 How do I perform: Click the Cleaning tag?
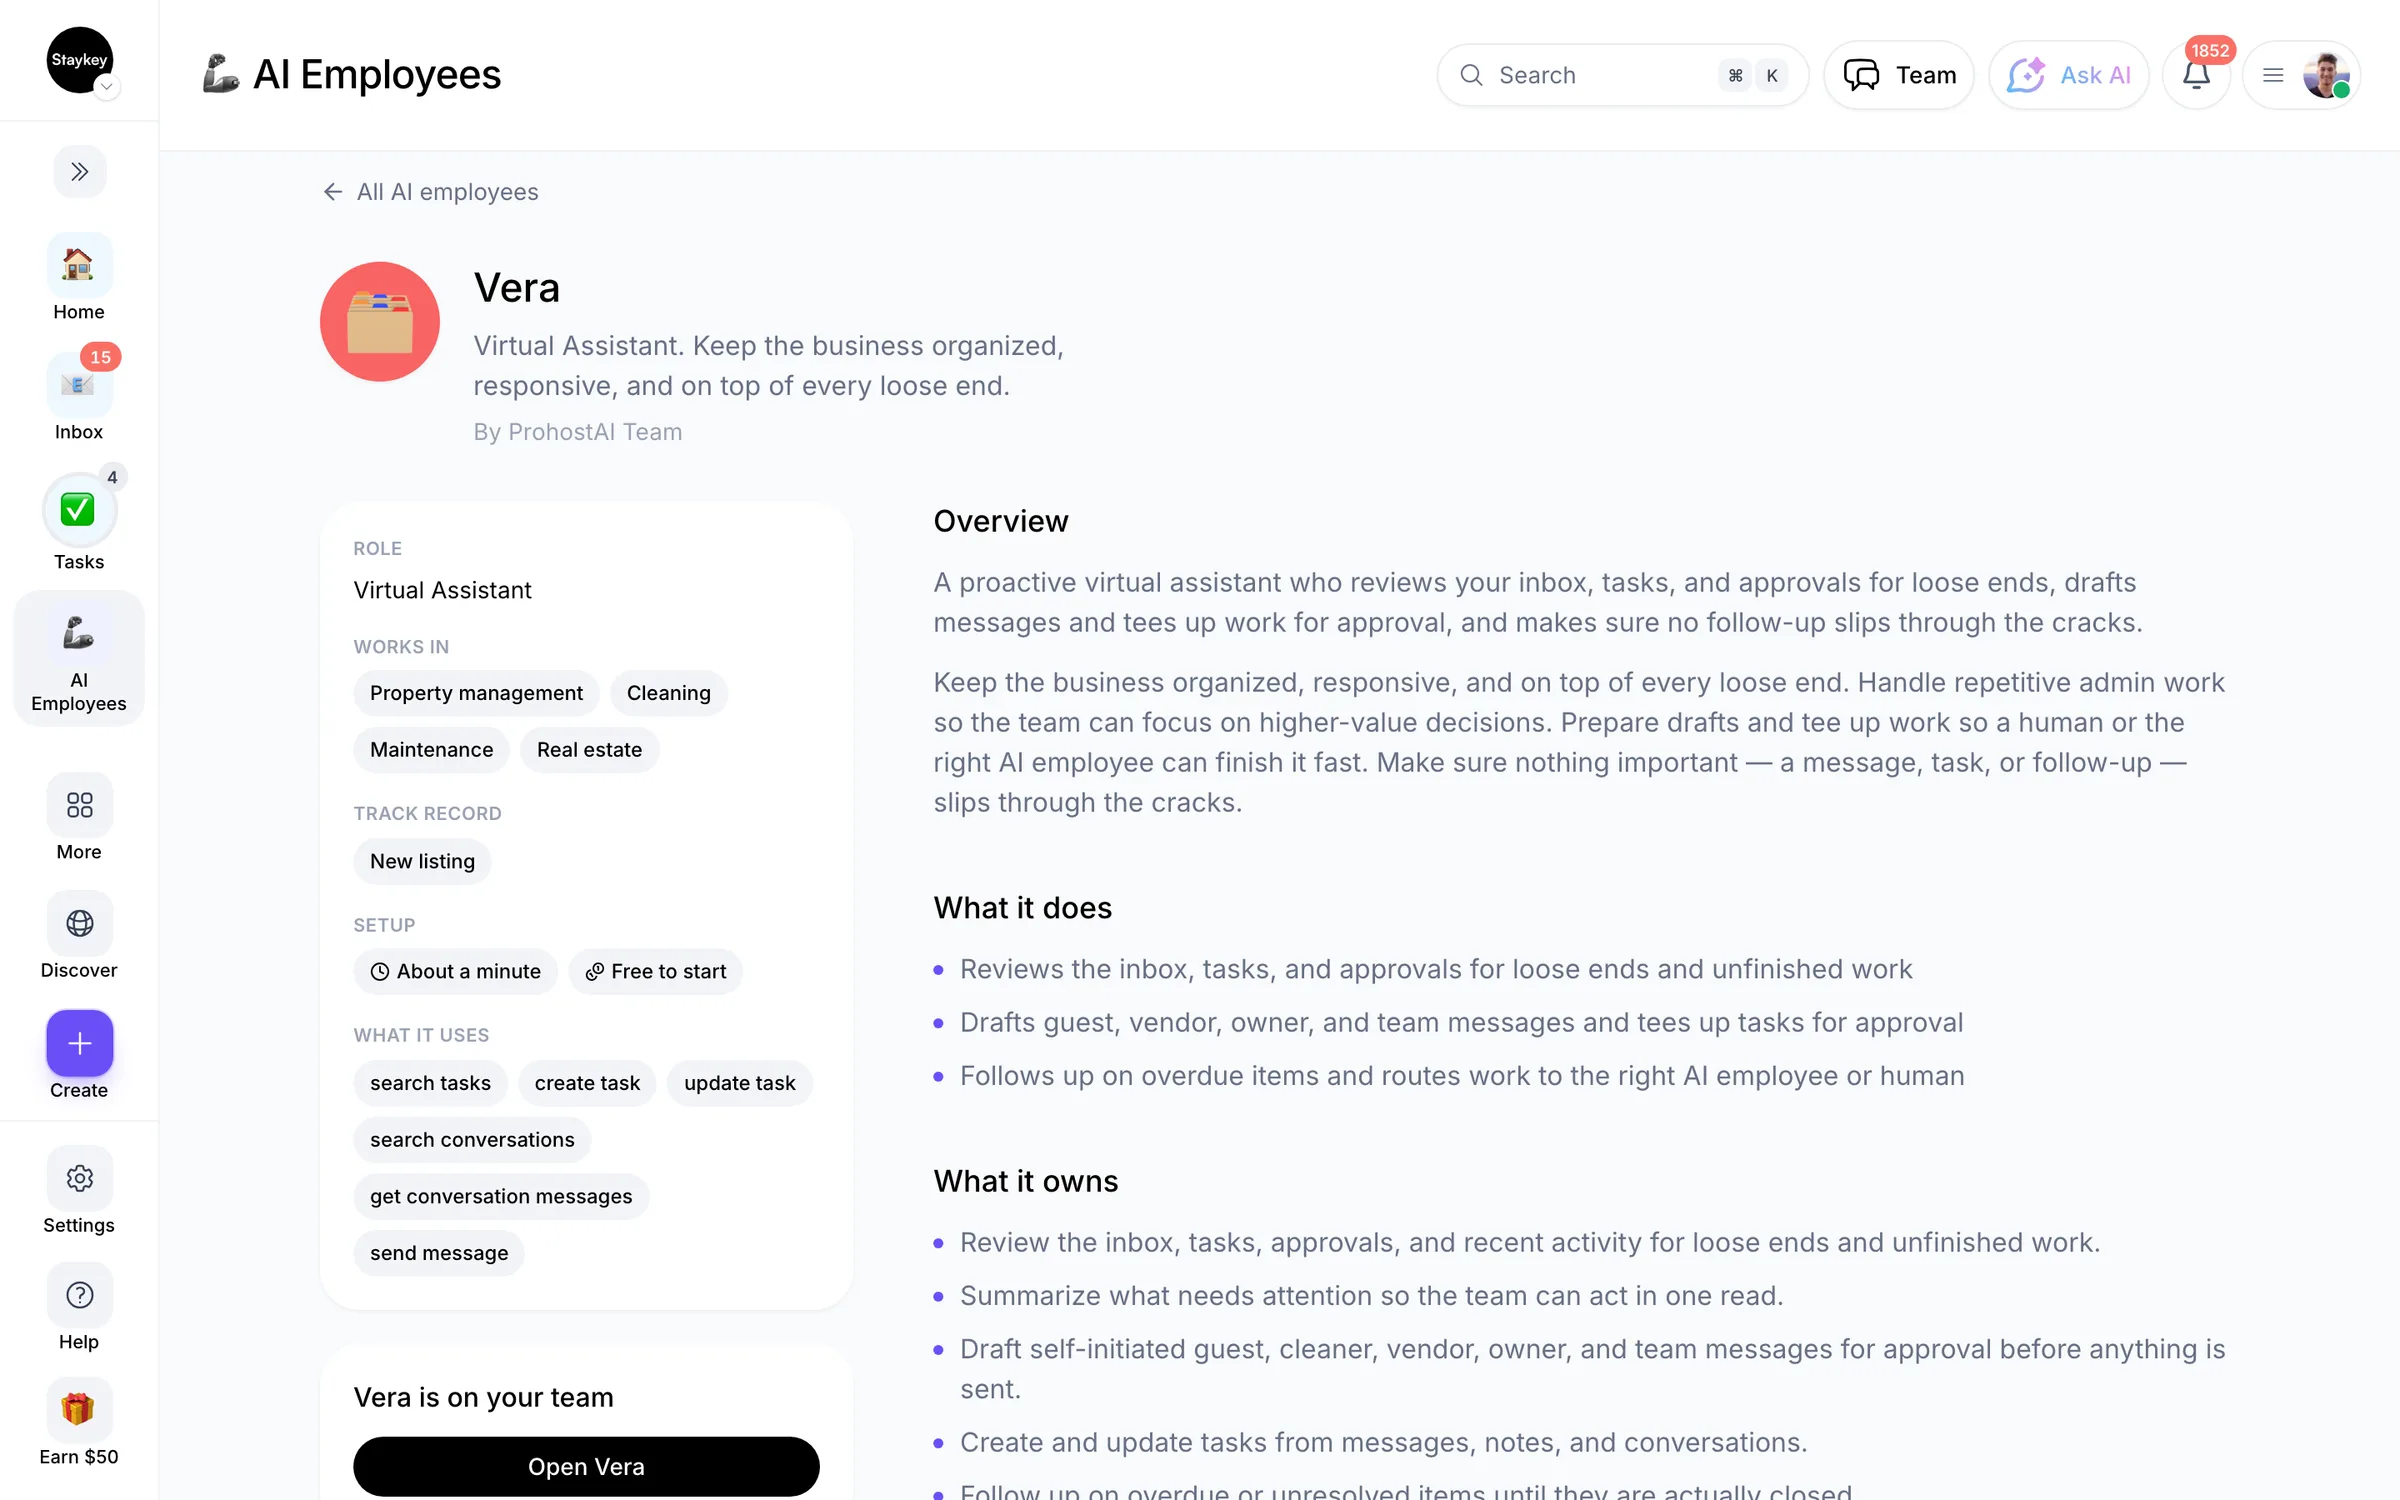[x=668, y=693]
